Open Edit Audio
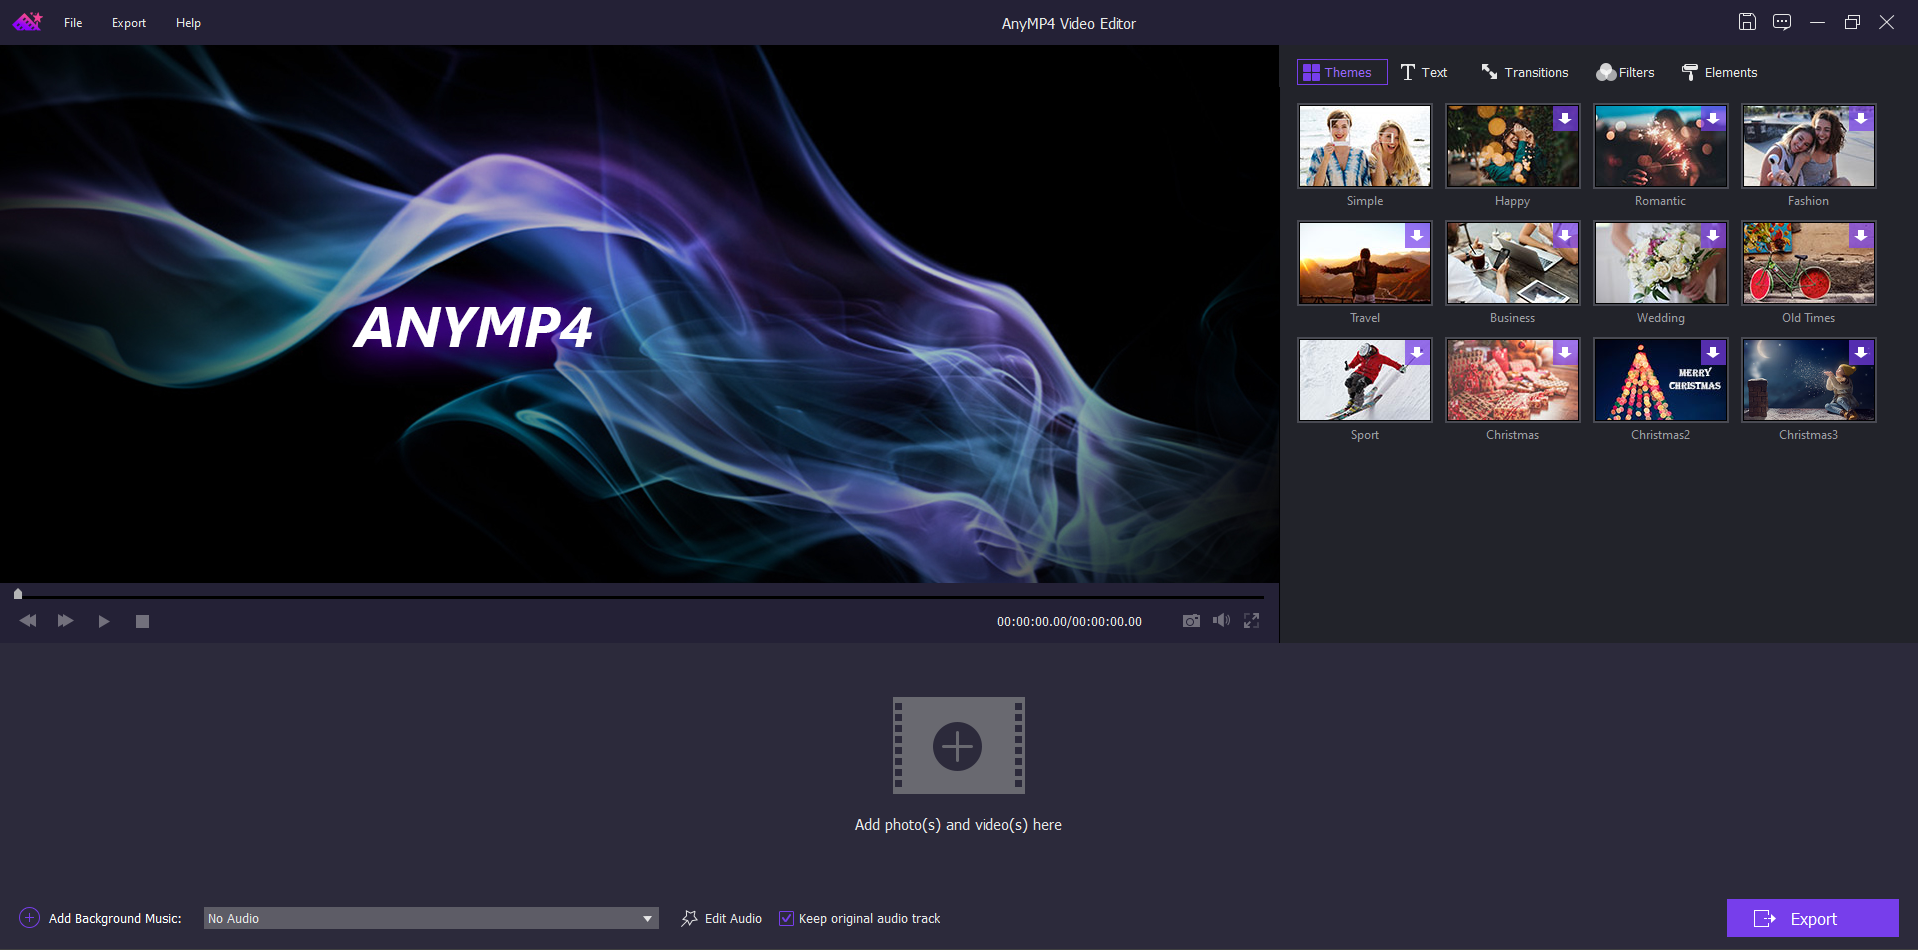This screenshot has height=950, width=1918. click(722, 918)
